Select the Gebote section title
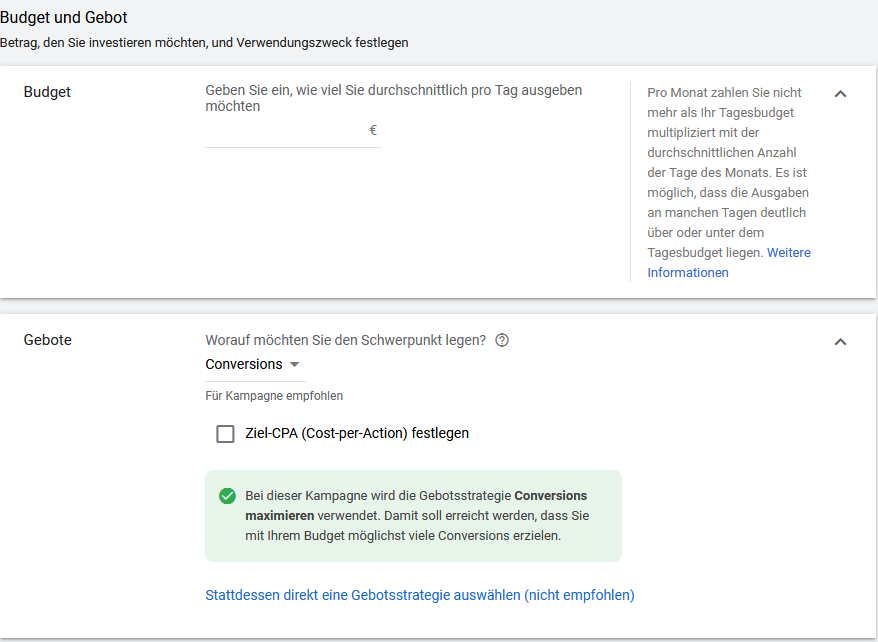The image size is (878, 642). [48, 340]
